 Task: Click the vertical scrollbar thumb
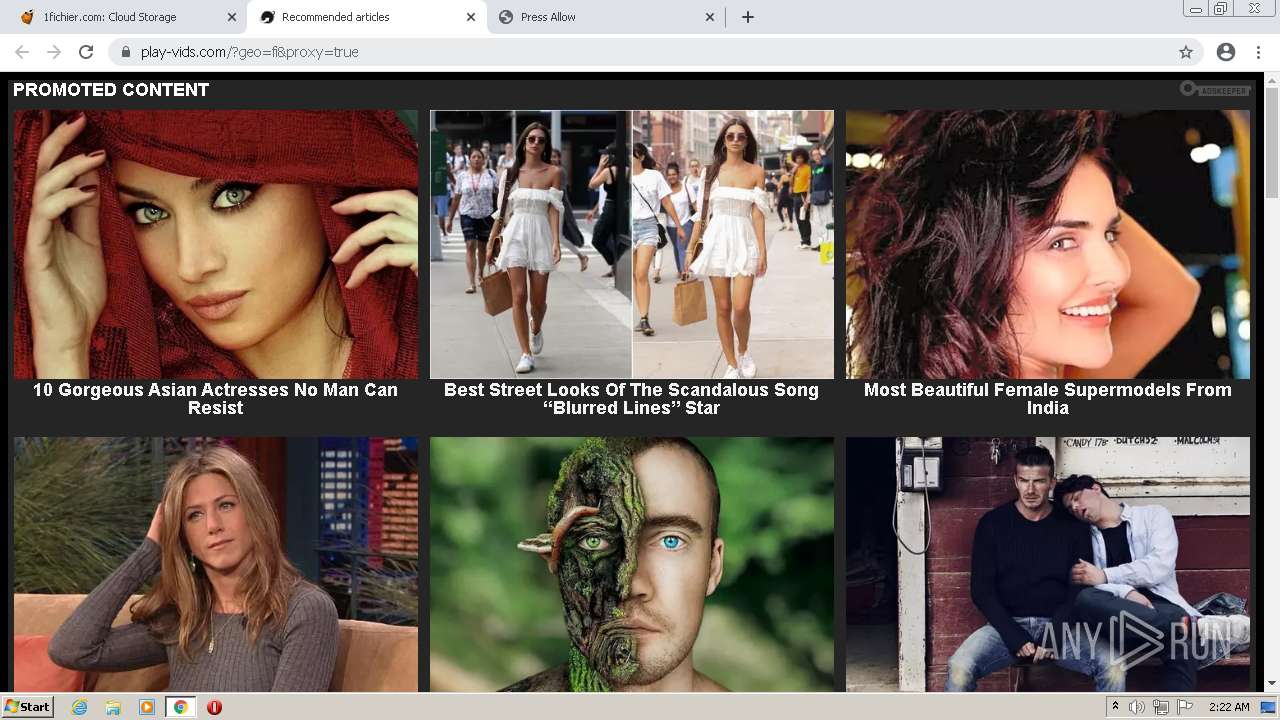(x=1271, y=142)
